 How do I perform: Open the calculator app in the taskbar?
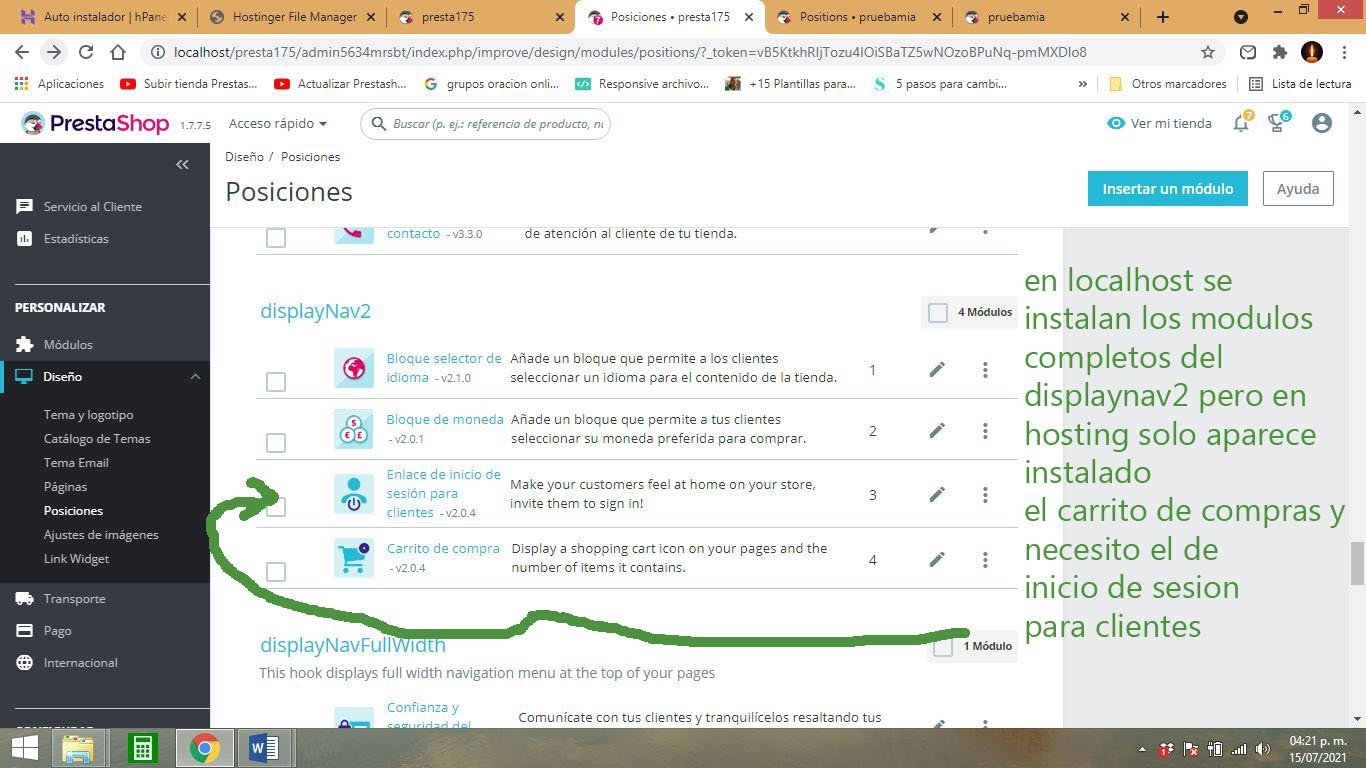click(142, 748)
